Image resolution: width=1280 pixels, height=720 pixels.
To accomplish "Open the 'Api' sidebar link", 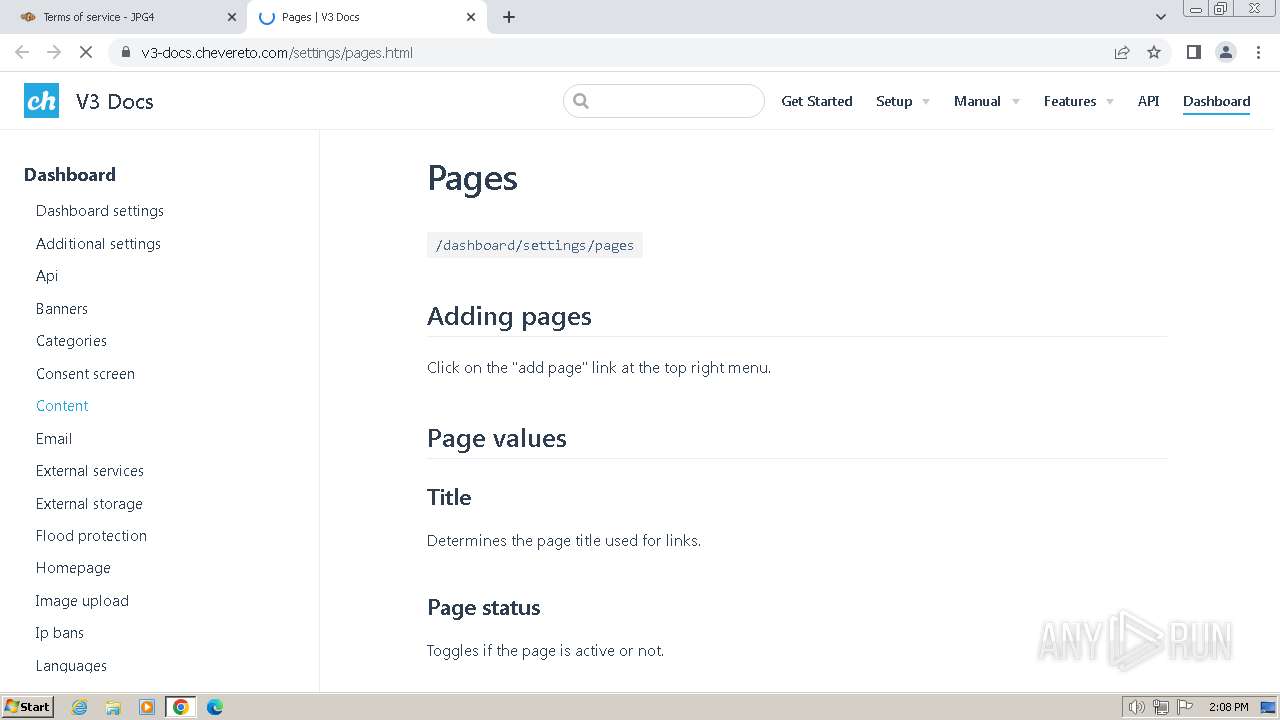I will (x=47, y=276).
